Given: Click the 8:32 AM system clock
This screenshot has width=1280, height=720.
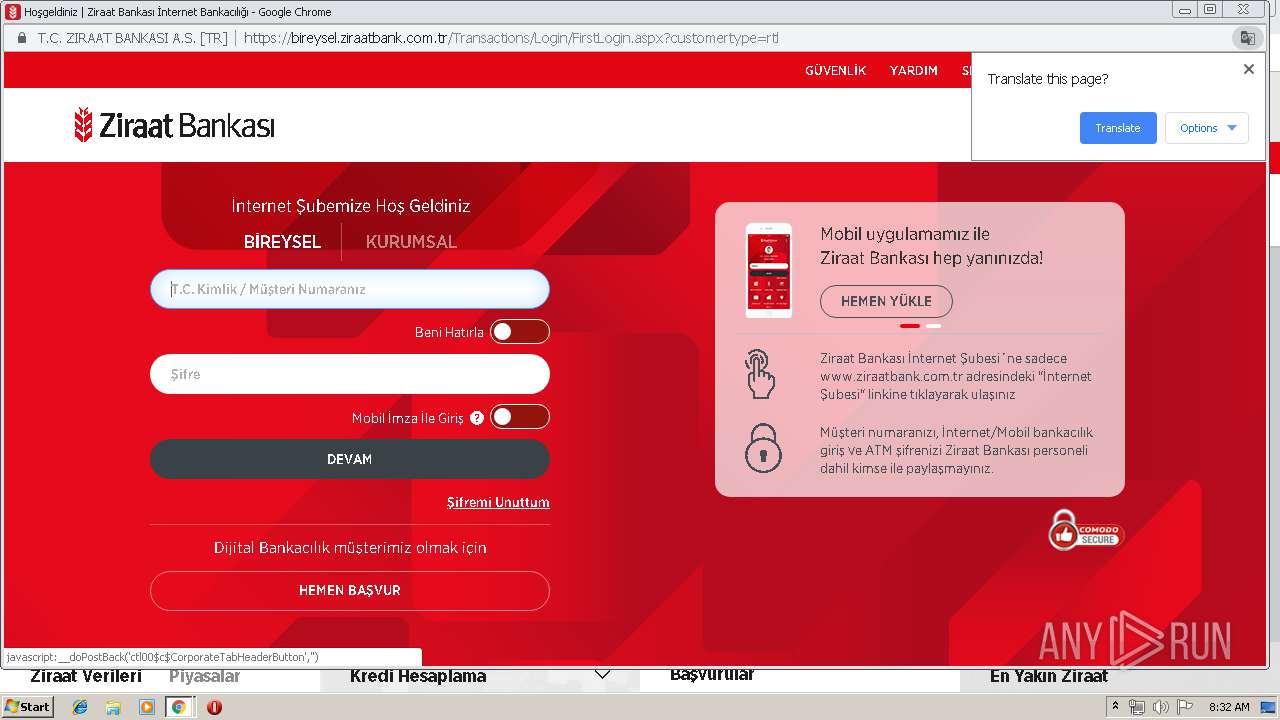Looking at the screenshot, I should (1229, 707).
